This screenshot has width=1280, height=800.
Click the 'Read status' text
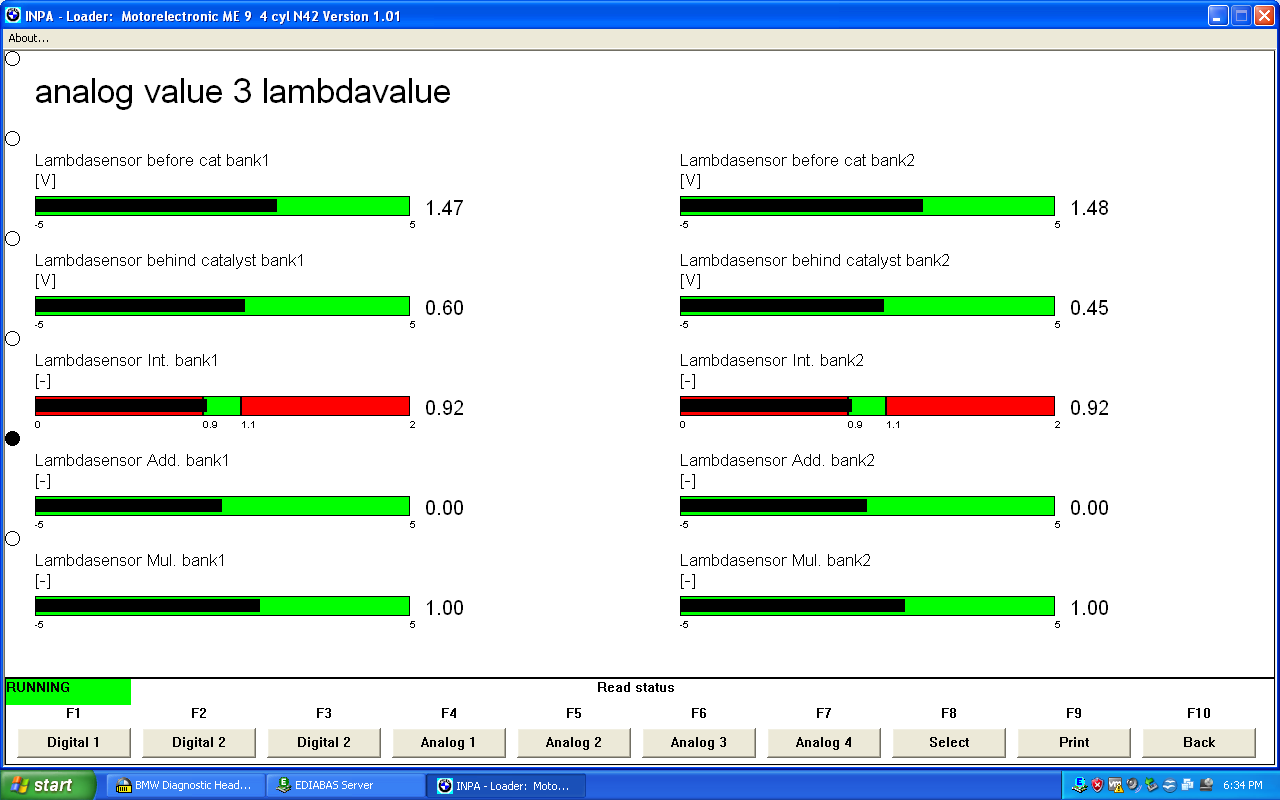pos(636,688)
